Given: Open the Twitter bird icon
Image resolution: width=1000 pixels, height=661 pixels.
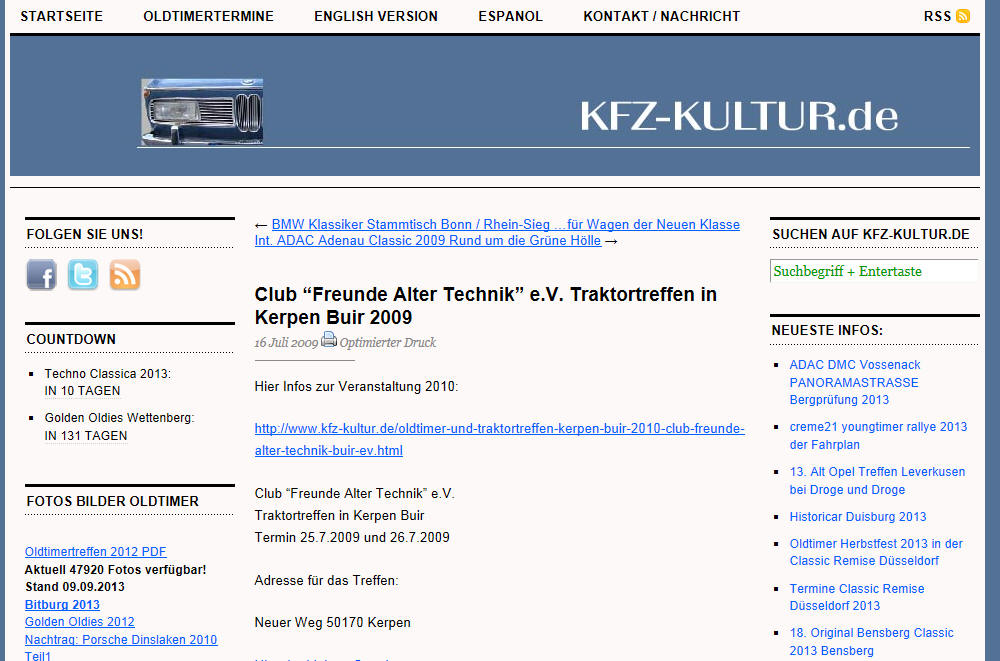Looking at the screenshot, I should coord(83,275).
